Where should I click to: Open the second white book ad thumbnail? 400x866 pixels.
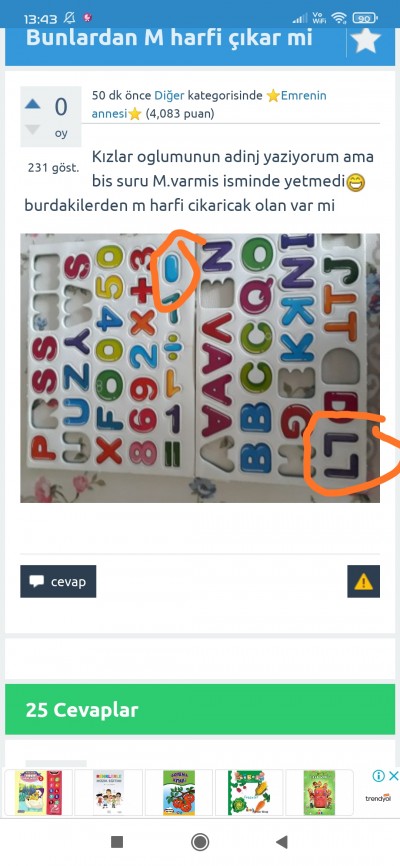[108, 793]
